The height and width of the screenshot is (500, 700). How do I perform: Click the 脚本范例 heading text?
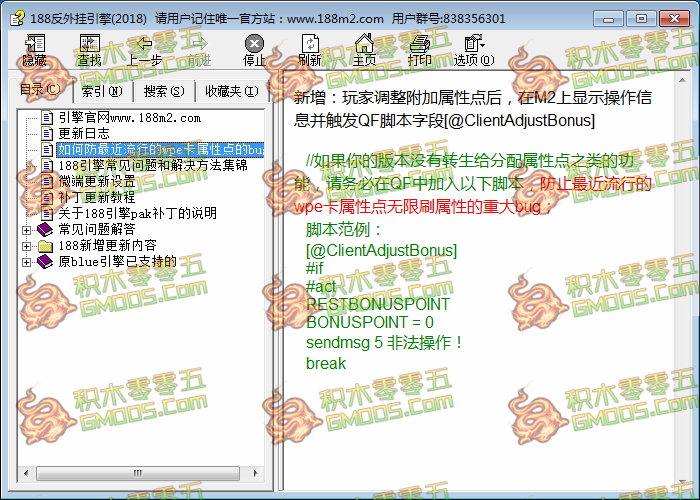click(344, 230)
